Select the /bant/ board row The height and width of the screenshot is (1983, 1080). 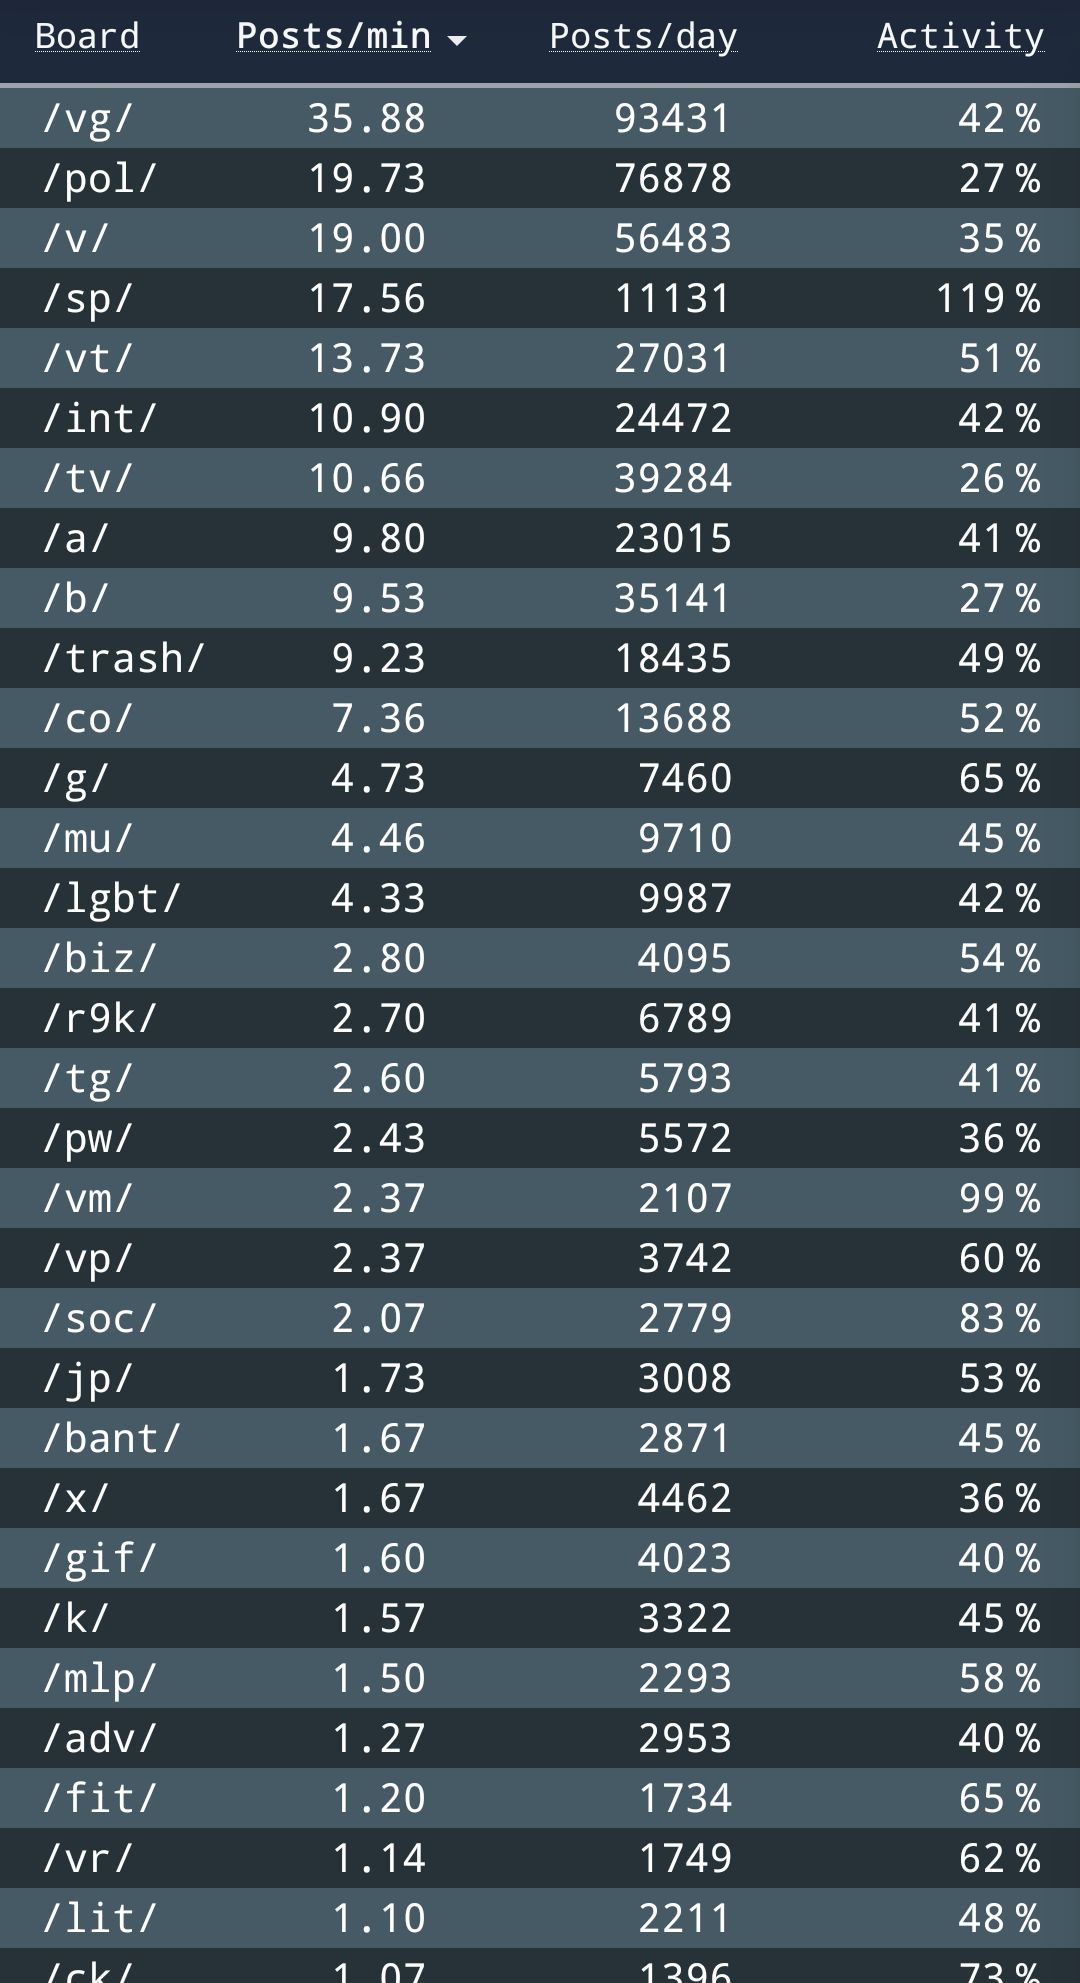click(x=111, y=1439)
